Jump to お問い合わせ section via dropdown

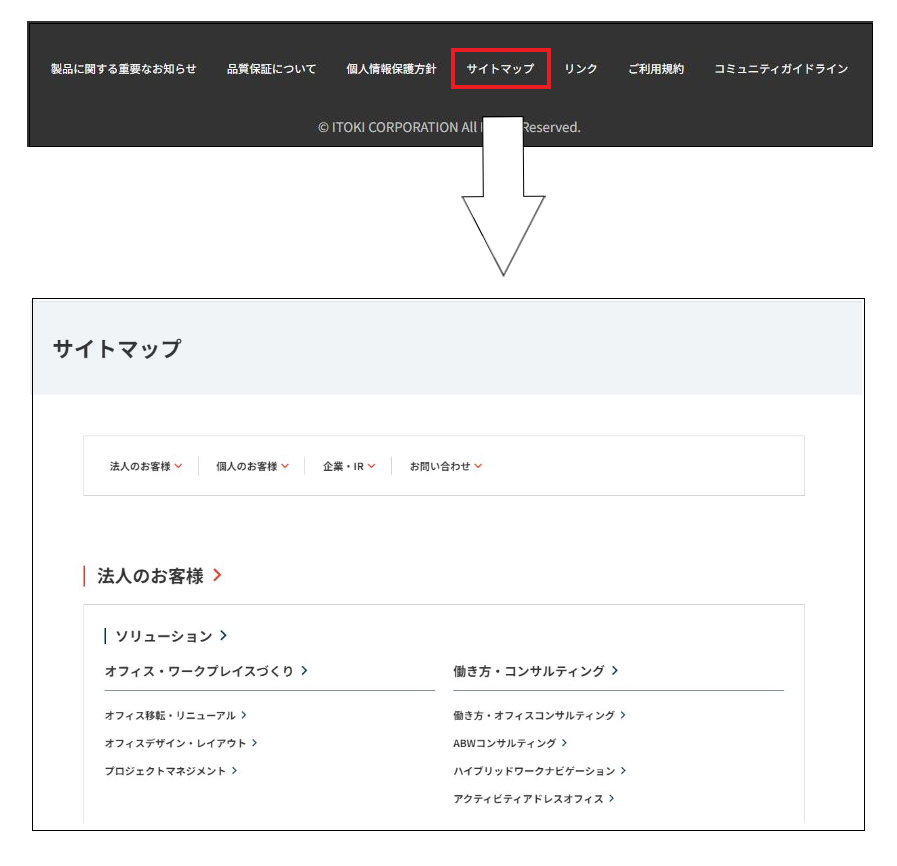445,466
